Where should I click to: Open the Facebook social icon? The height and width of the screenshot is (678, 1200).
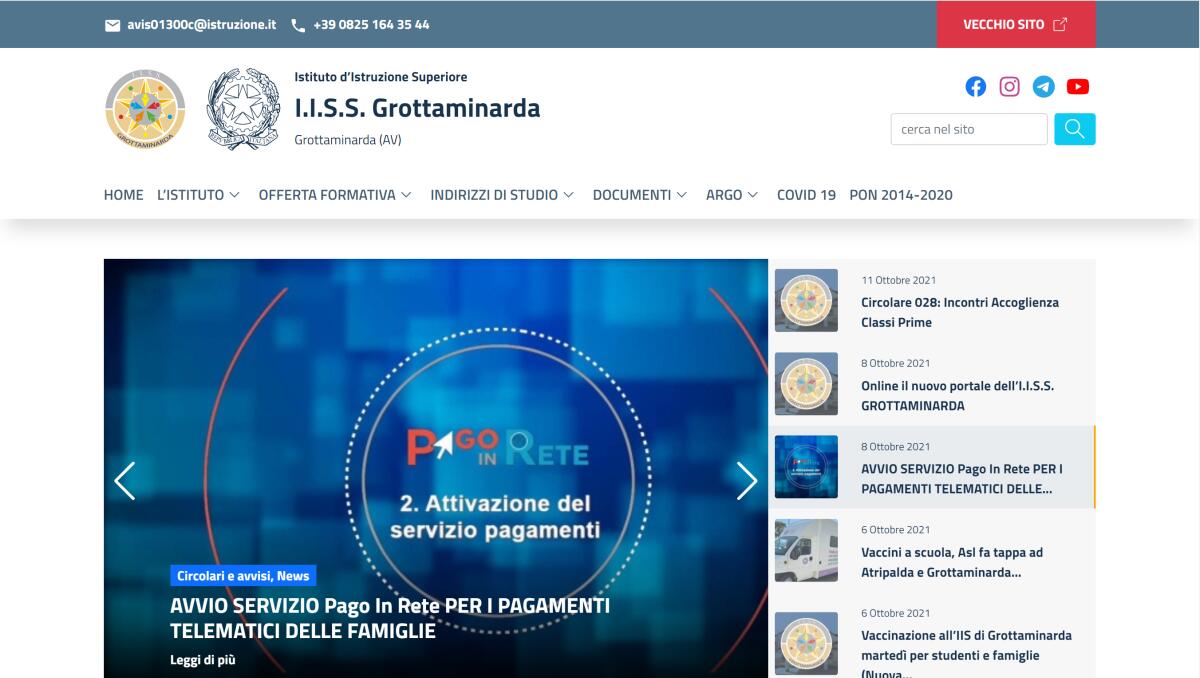pos(976,87)
